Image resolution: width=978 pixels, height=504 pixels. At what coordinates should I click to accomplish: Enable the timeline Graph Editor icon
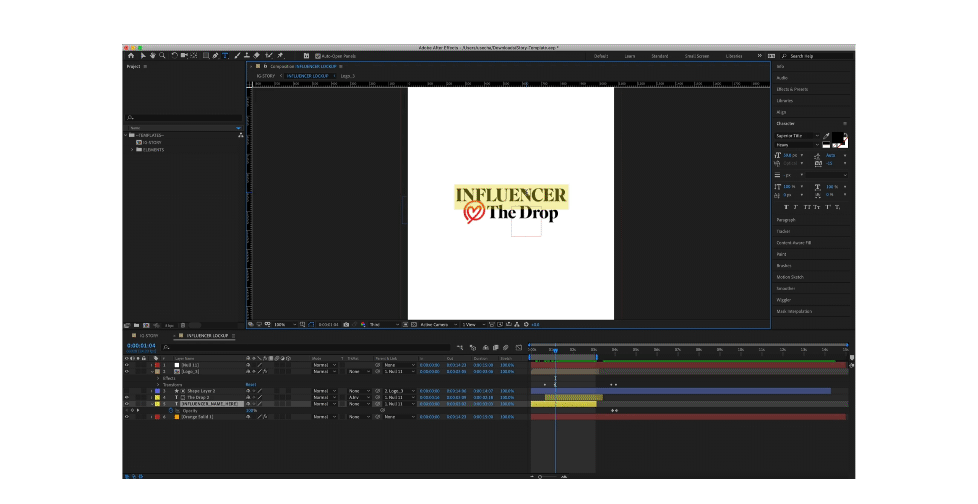point(518,347)
